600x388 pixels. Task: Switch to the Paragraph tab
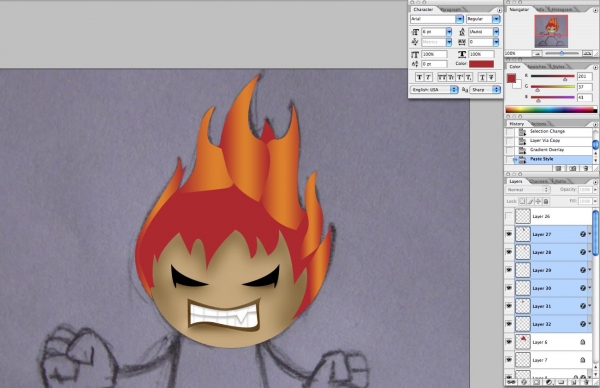451,9
